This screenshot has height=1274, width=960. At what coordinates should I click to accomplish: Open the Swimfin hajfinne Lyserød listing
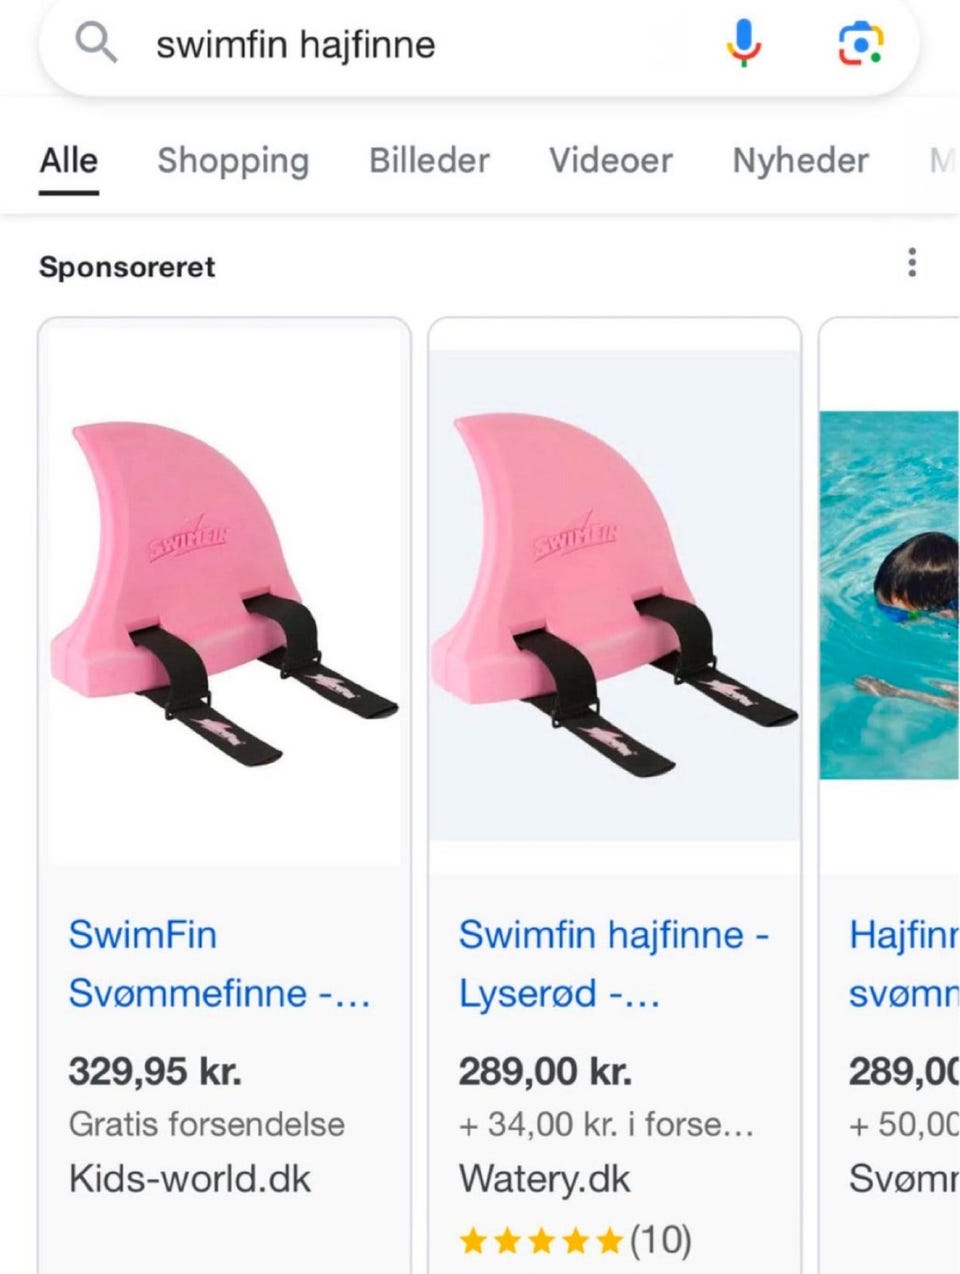[615, 963]
